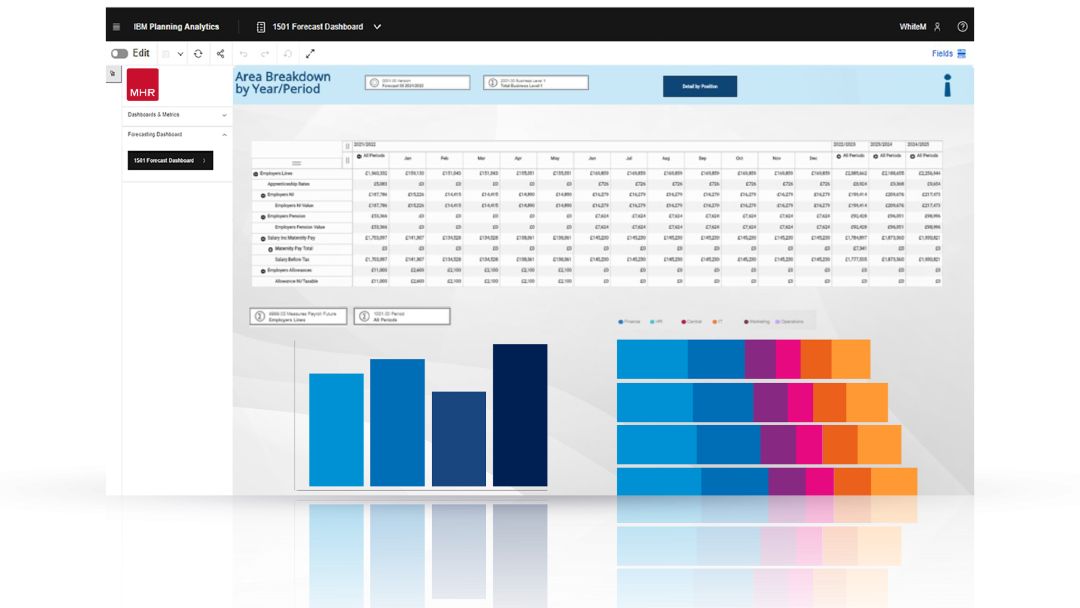Open the Save options dropdown arrow
The width and height of the screenshot is (1080, 608).
tap(180, 54)
